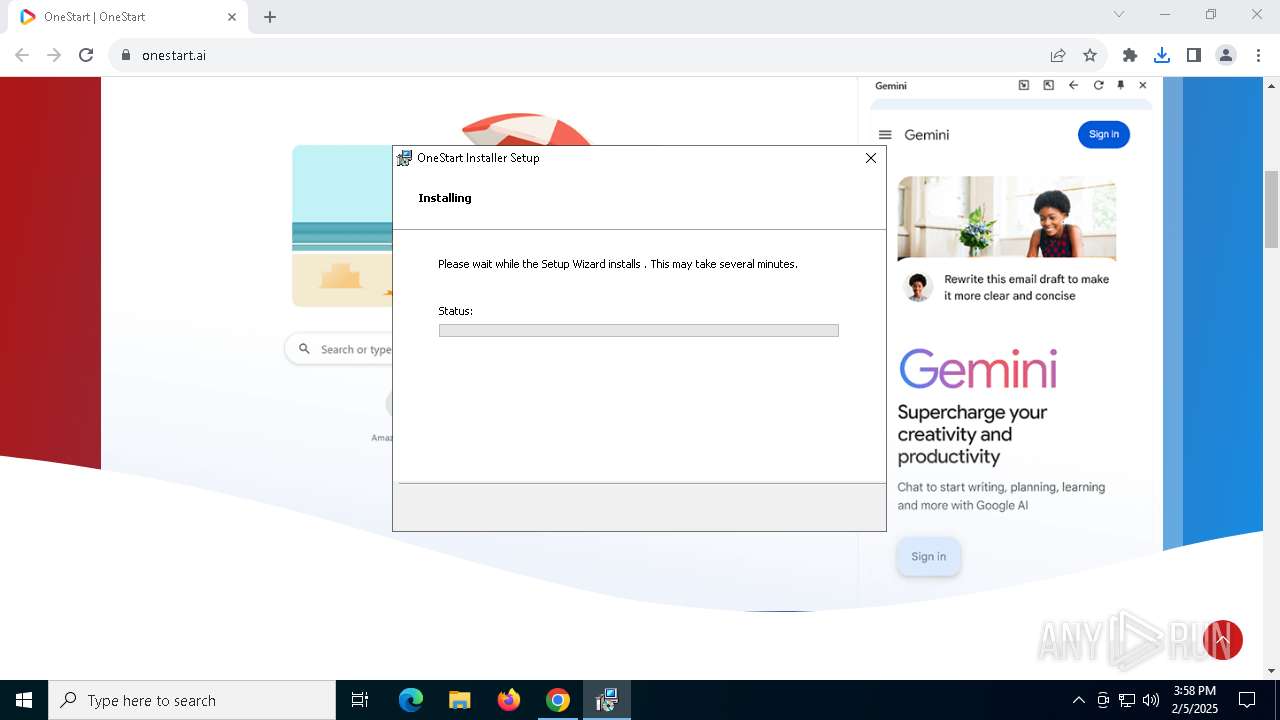The height and width of the screenshot is (720, 1280).
Task: Show Chrome downloads
Action: pos(1162,55)
